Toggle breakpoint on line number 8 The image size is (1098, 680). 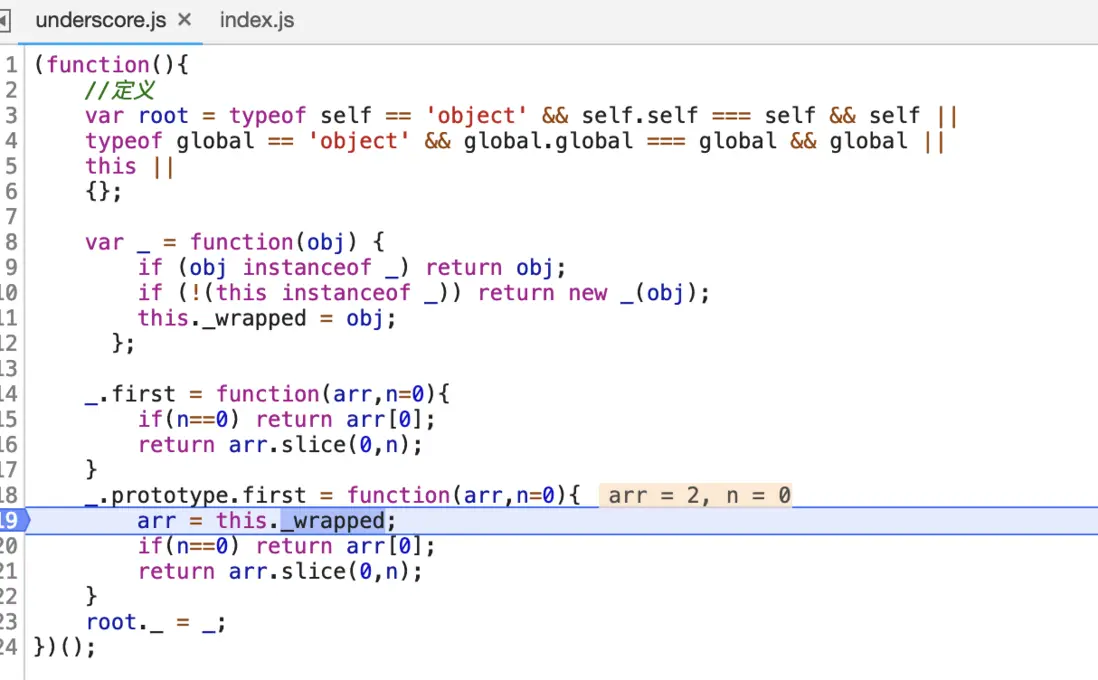[11, 242]
